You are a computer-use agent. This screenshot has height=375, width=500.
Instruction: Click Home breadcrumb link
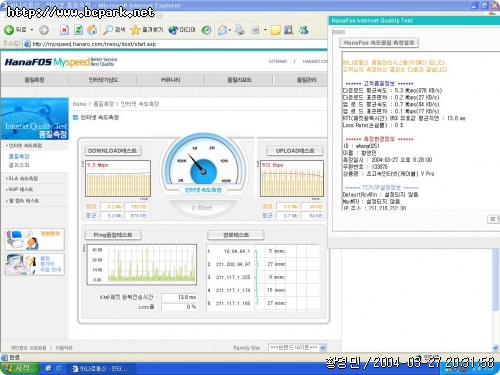pyautogui.click(x=79, y=104)
